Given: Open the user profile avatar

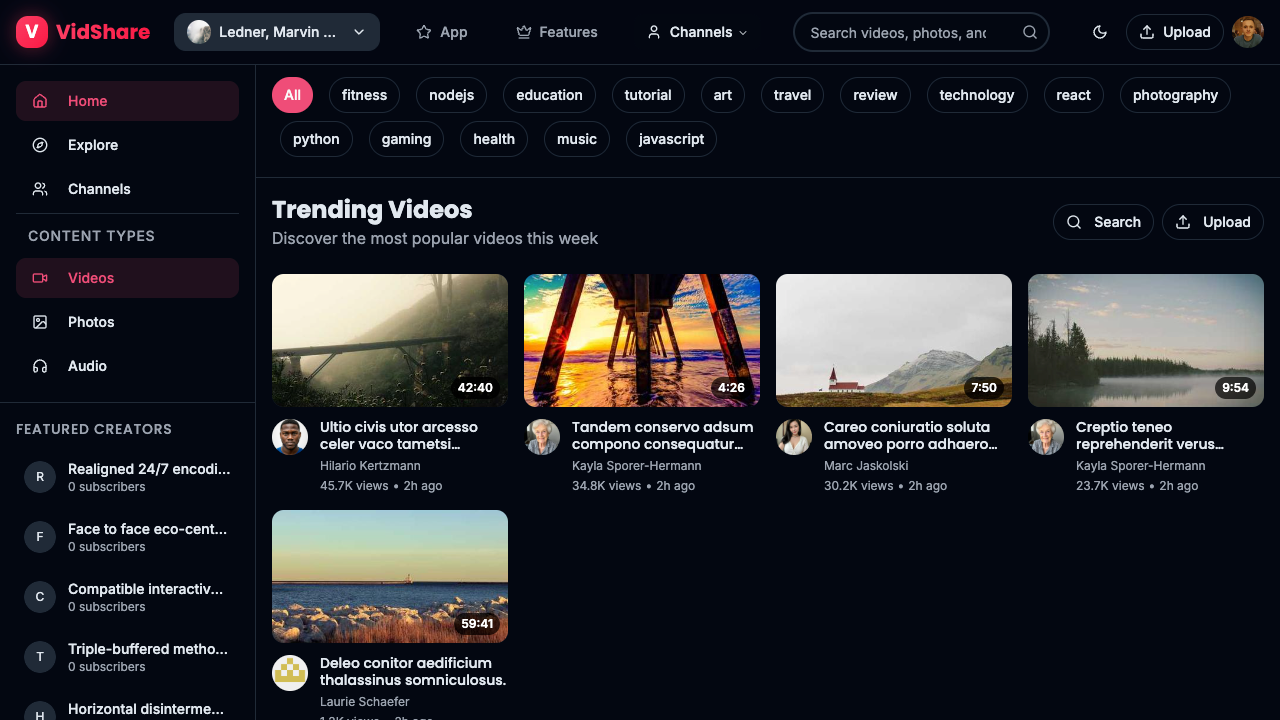Looking at the screenshot, I should [x=1248, y=32].
